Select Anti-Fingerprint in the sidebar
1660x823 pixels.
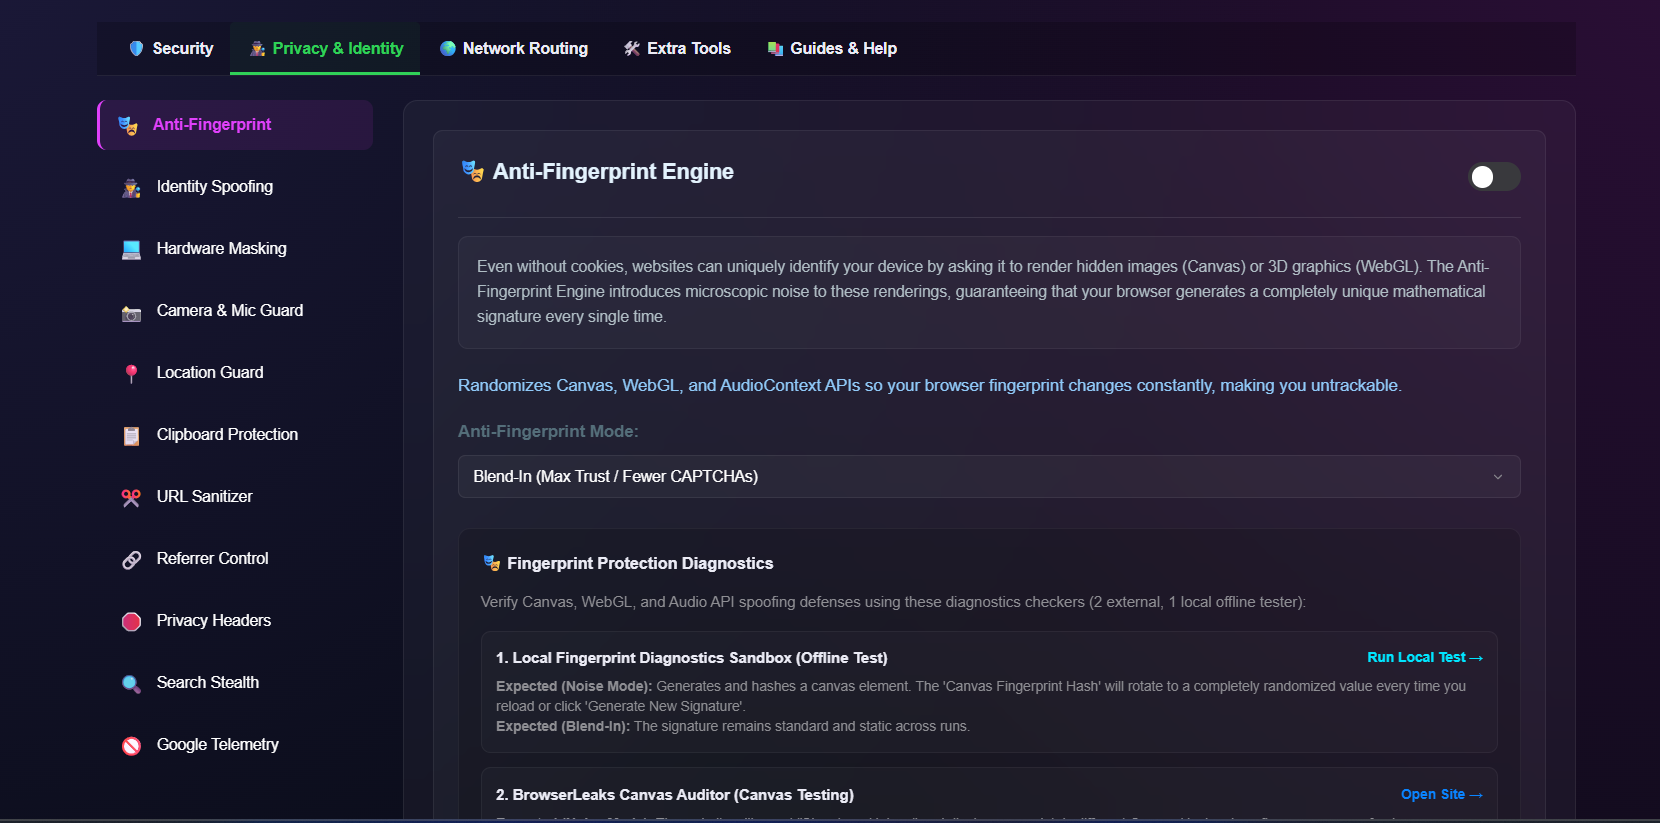point(235,125)
